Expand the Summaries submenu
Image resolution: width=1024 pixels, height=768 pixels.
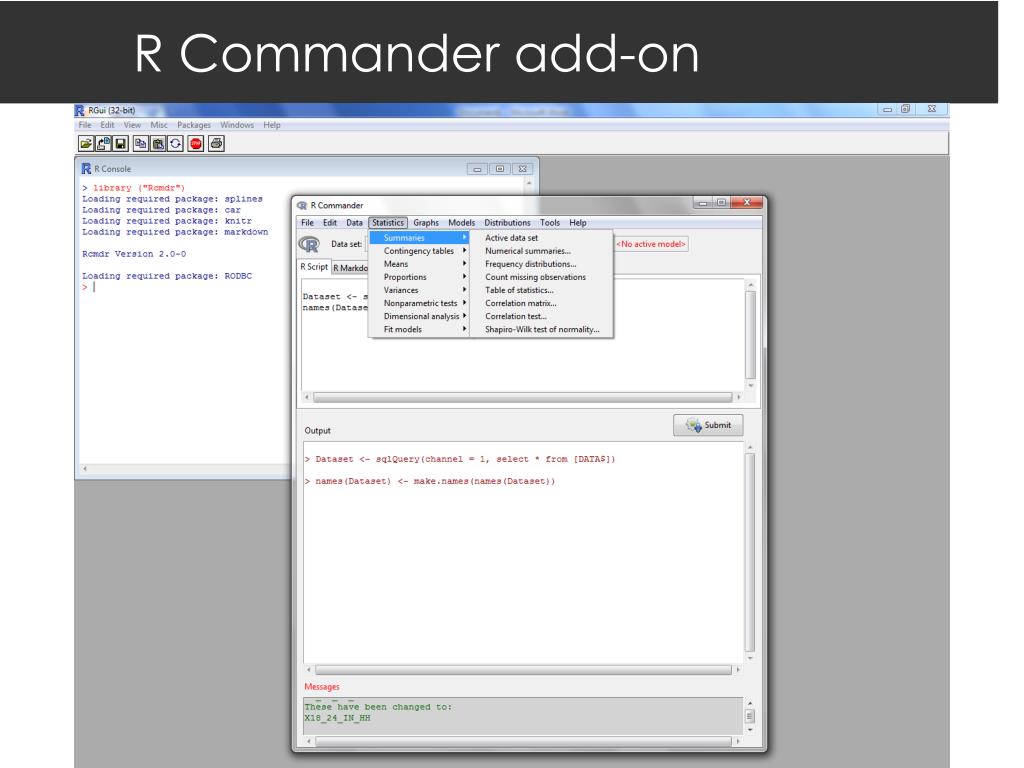coord(419,238)
